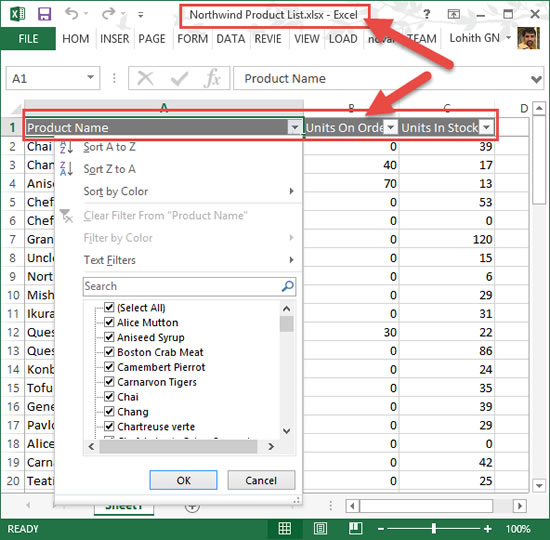Click the Insert Function fx icon
The width and height of the screenshot is (550, 540).
click(213, 78)
